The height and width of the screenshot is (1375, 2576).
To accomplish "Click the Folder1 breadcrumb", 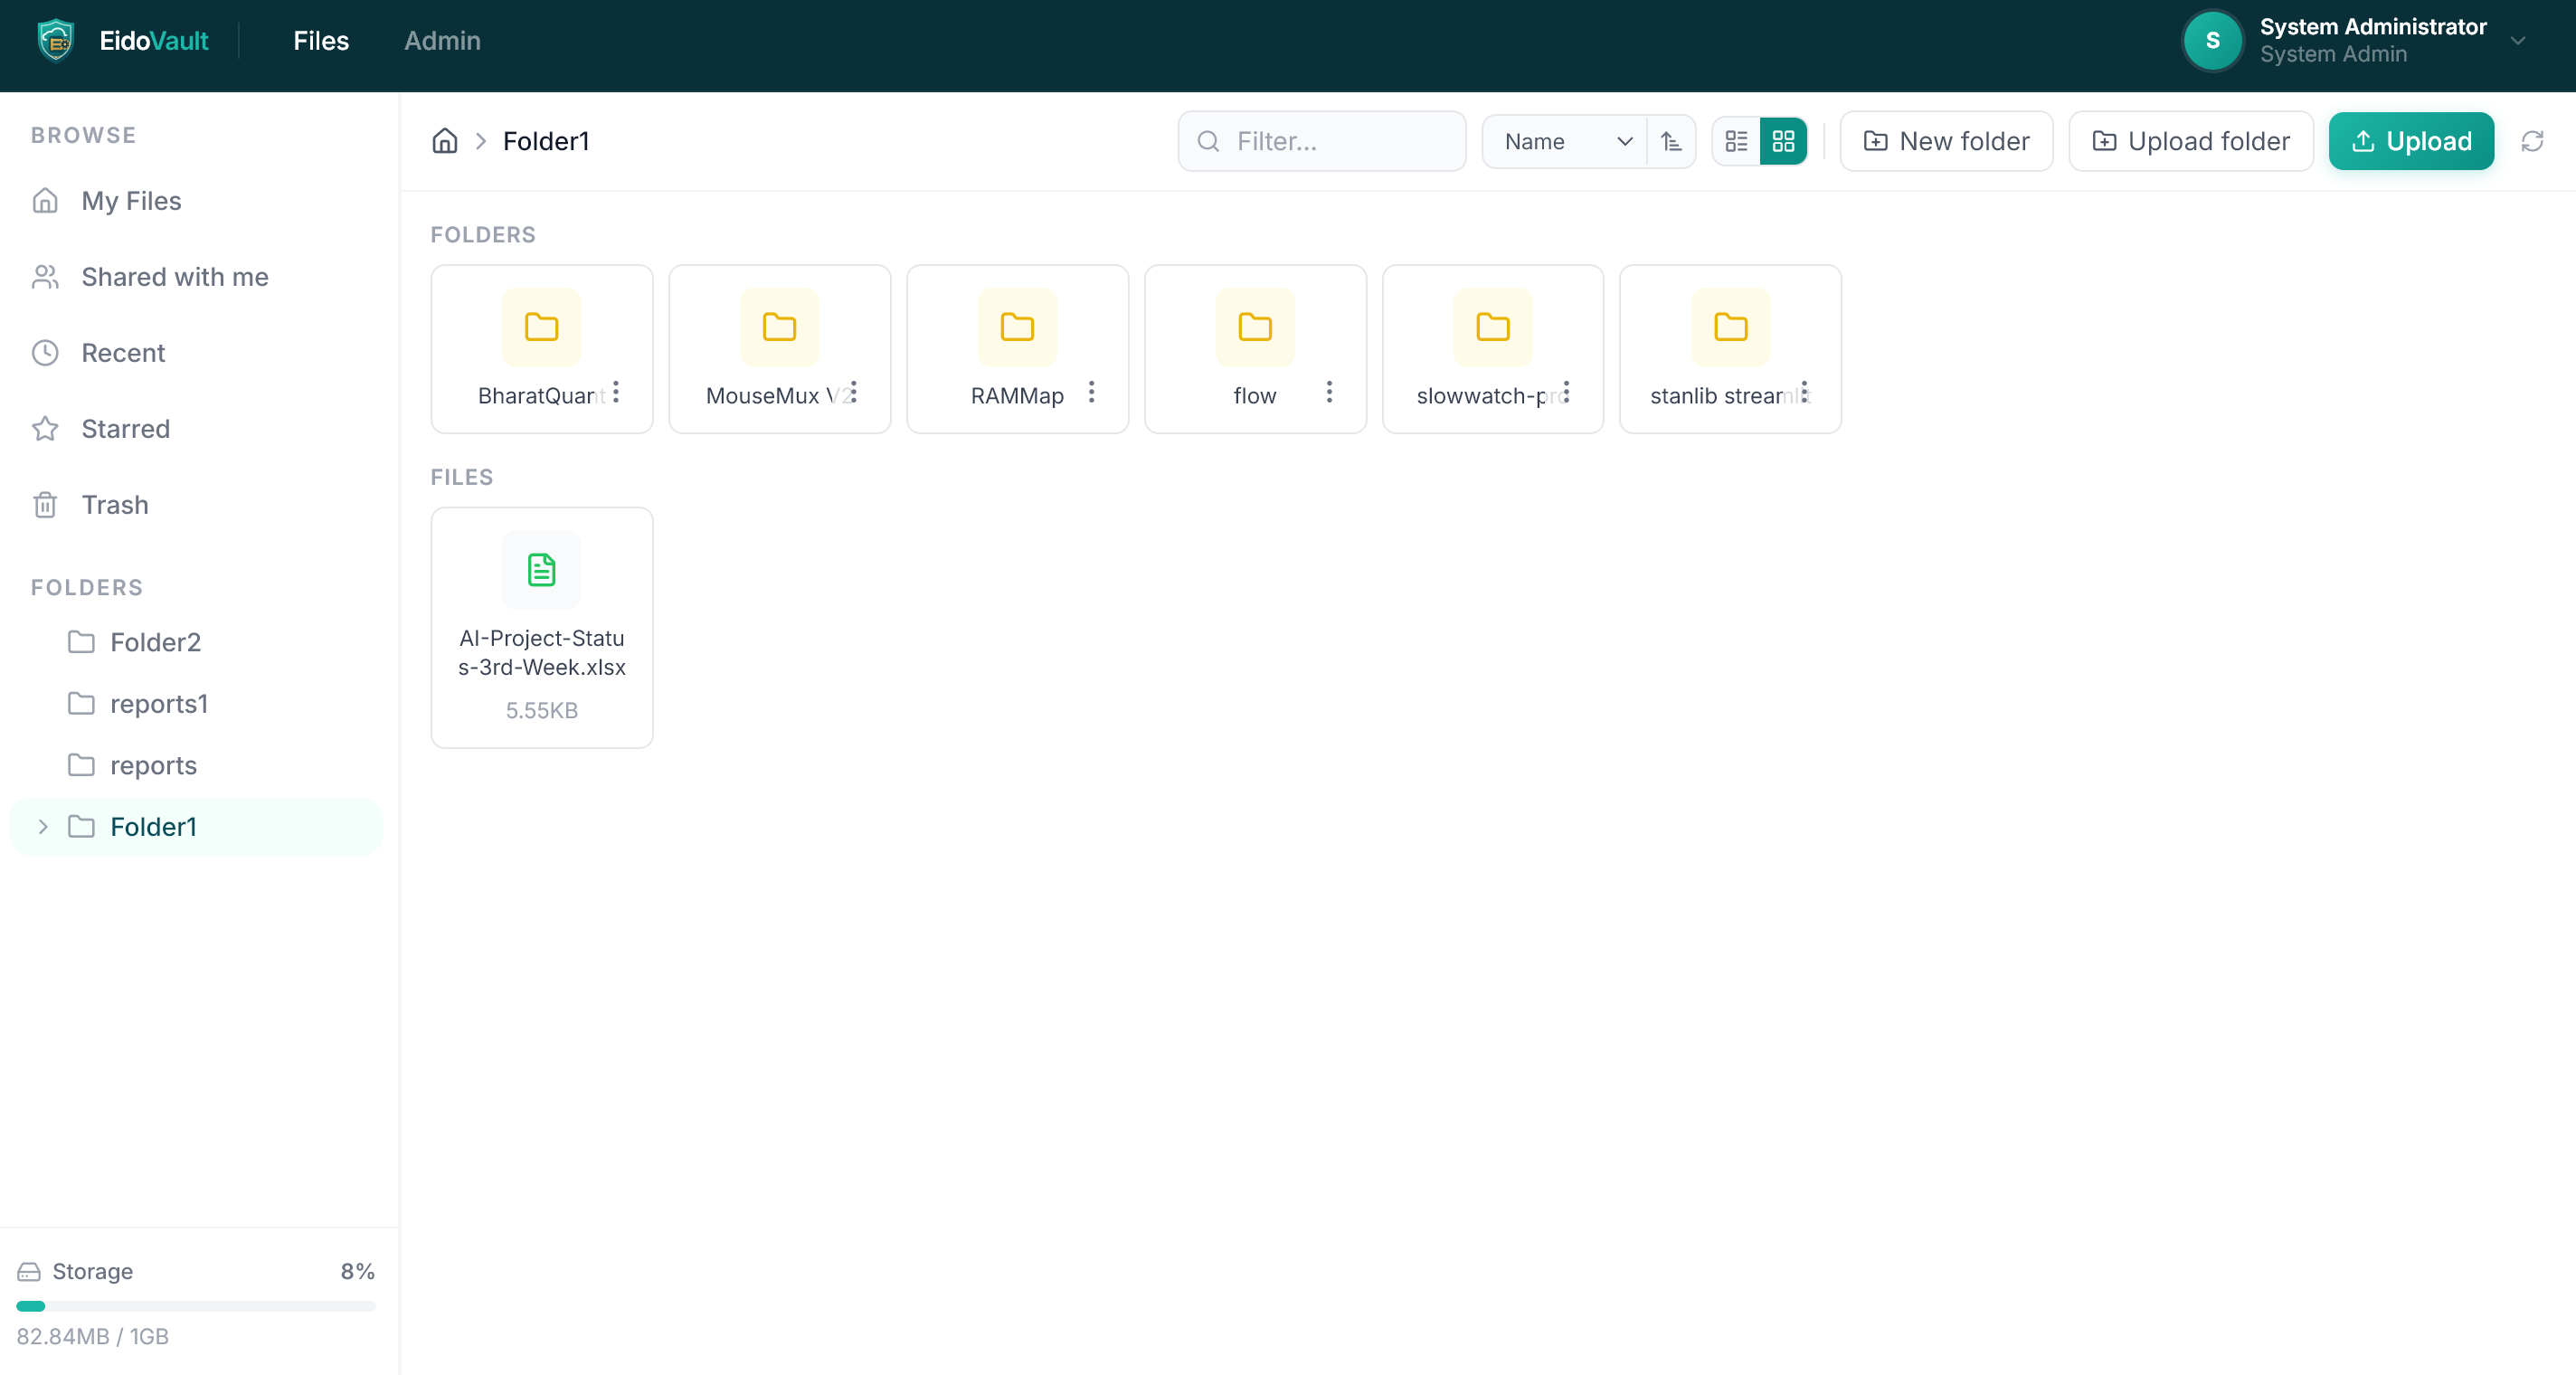I will [x=546, y=141].
